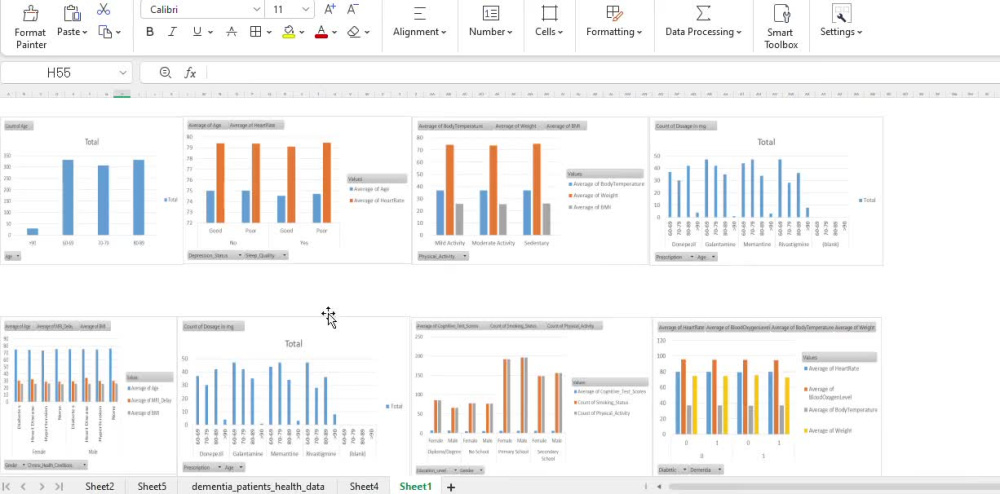Open Depression_Status chart filter
1000x494 pixels.
pyautogui.click(x=216, y=255)
